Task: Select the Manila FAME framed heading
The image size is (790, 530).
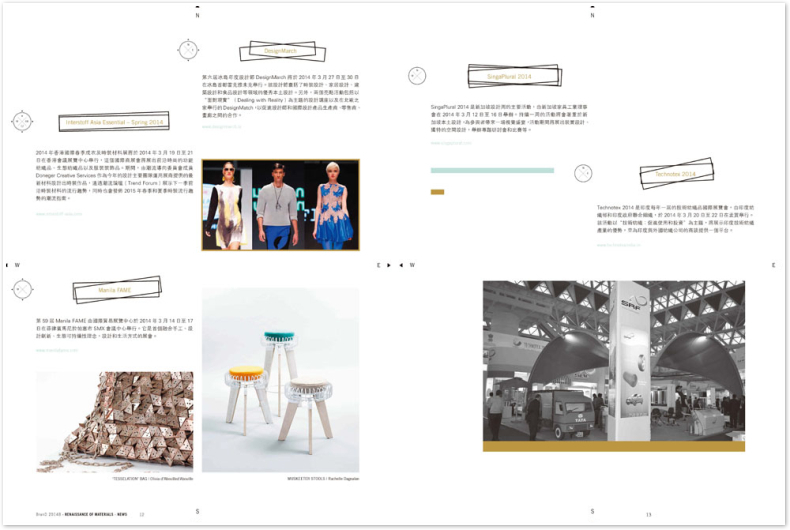Action: pyautogui.click(x=117, y=290)
